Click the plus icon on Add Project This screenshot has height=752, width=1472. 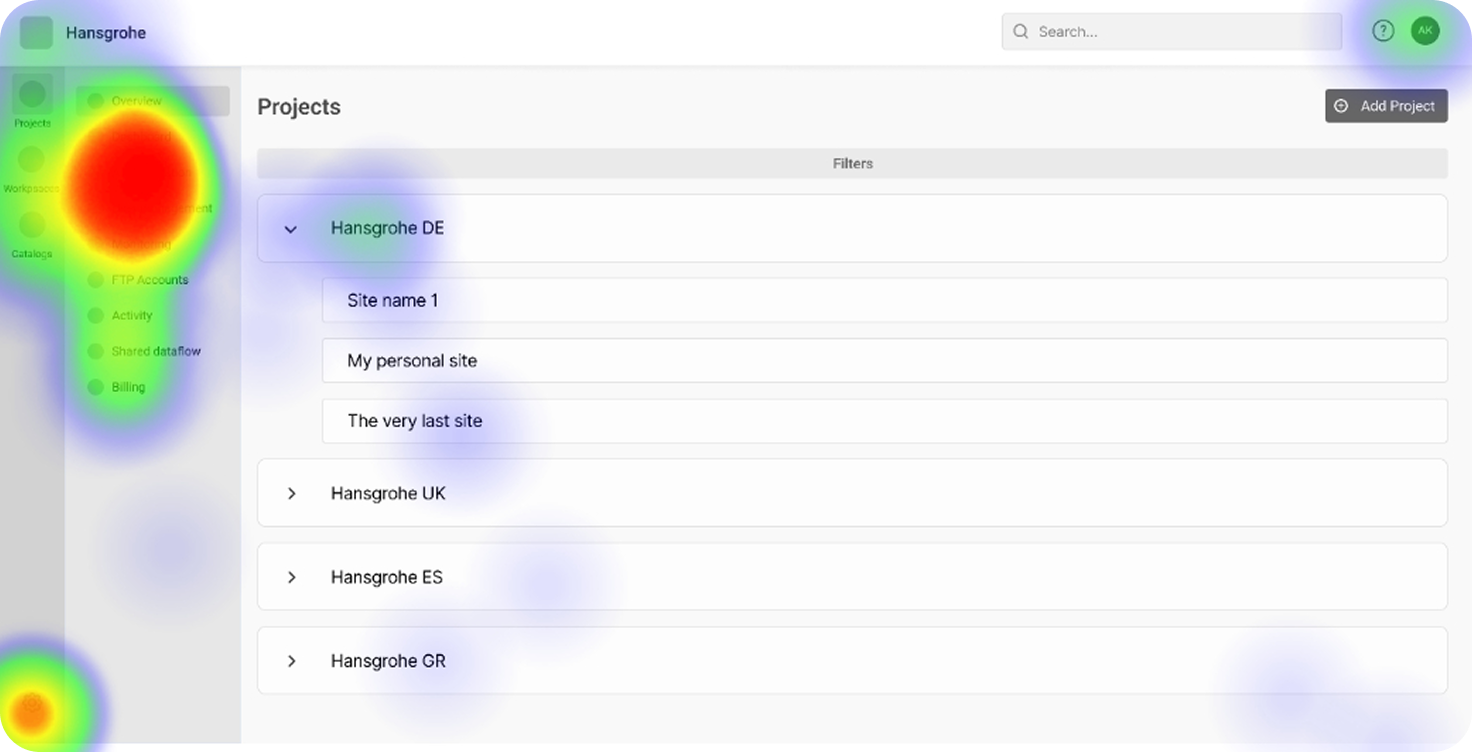click(x=1342, y=106)
